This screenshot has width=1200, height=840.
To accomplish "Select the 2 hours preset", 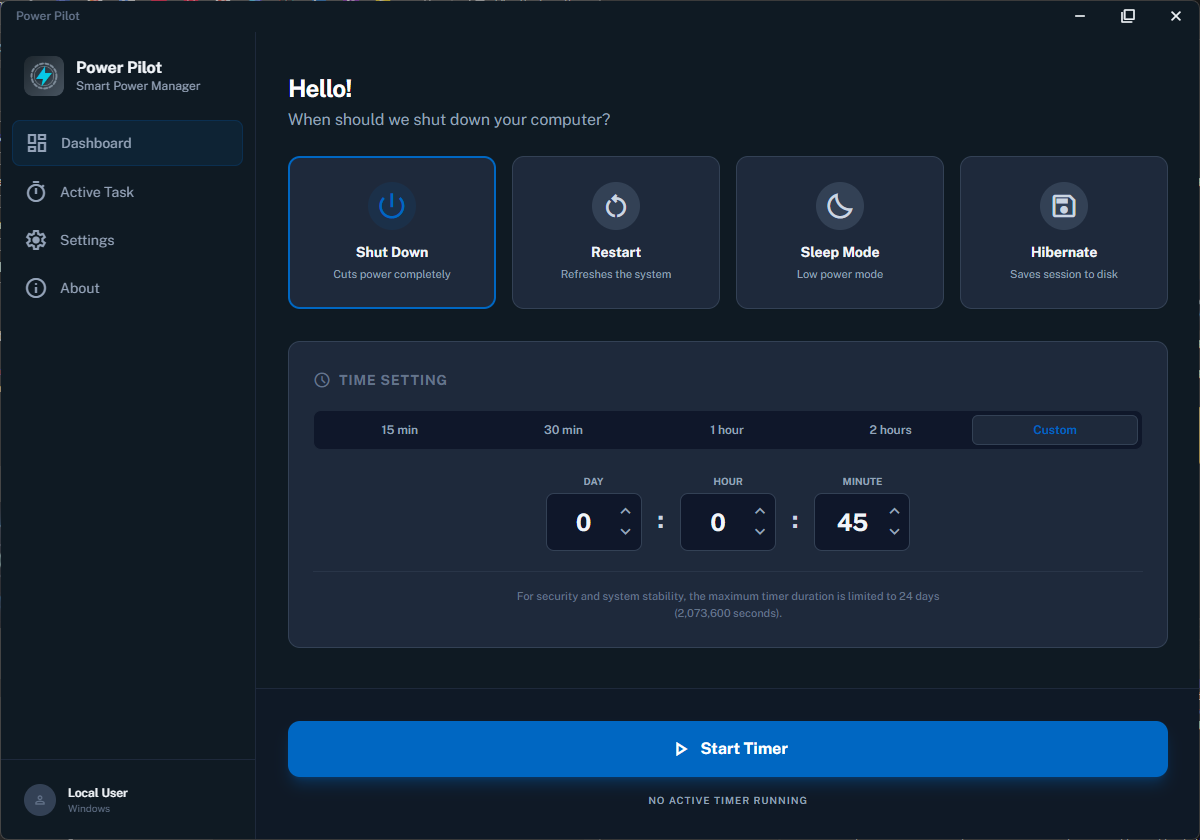I will point(890,430).
